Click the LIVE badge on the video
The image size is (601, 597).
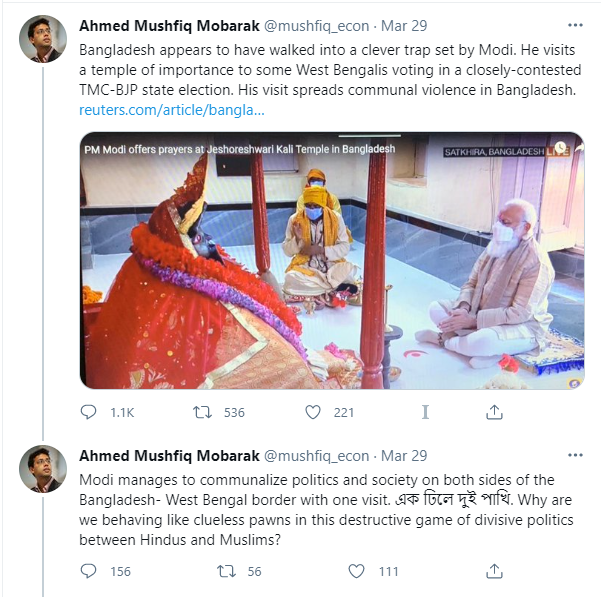[558, 150]
